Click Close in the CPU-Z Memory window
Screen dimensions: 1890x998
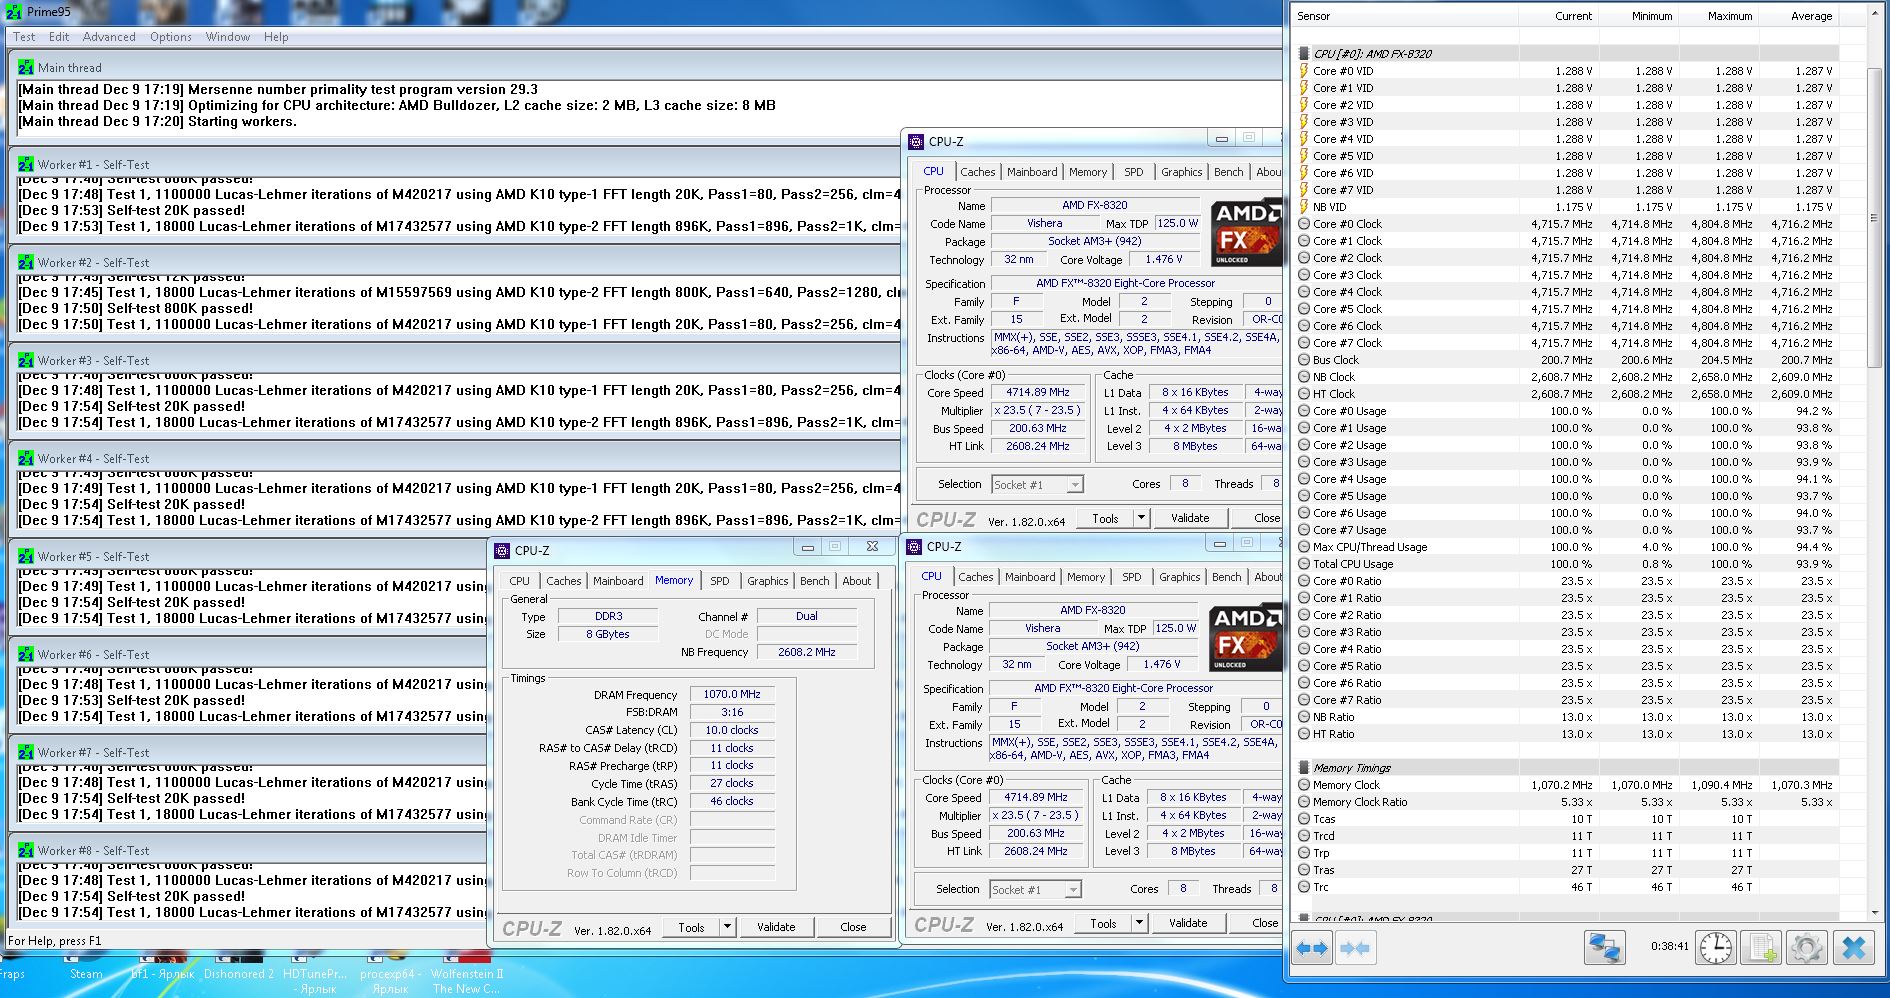(x=853, y=927)
